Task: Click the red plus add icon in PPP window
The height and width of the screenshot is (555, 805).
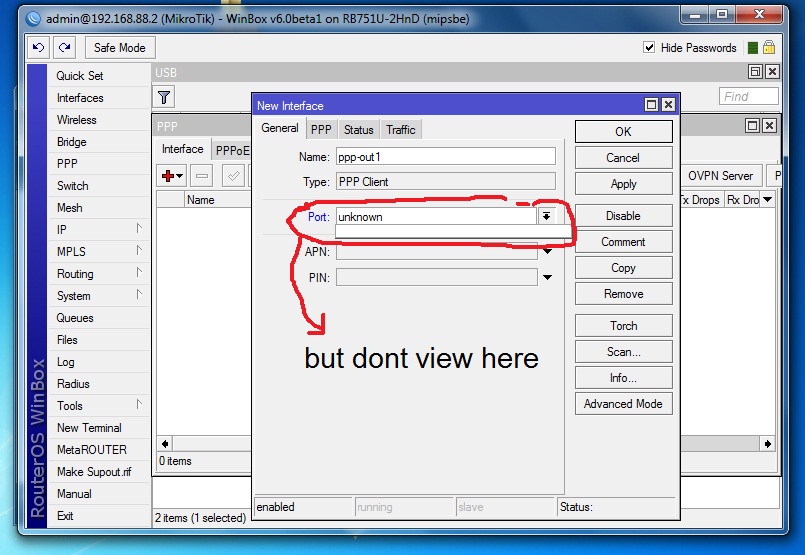Action: [167, 176]
